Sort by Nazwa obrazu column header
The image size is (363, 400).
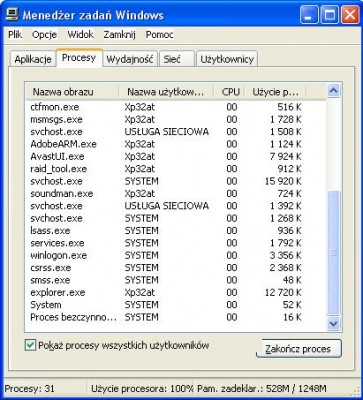72,92
